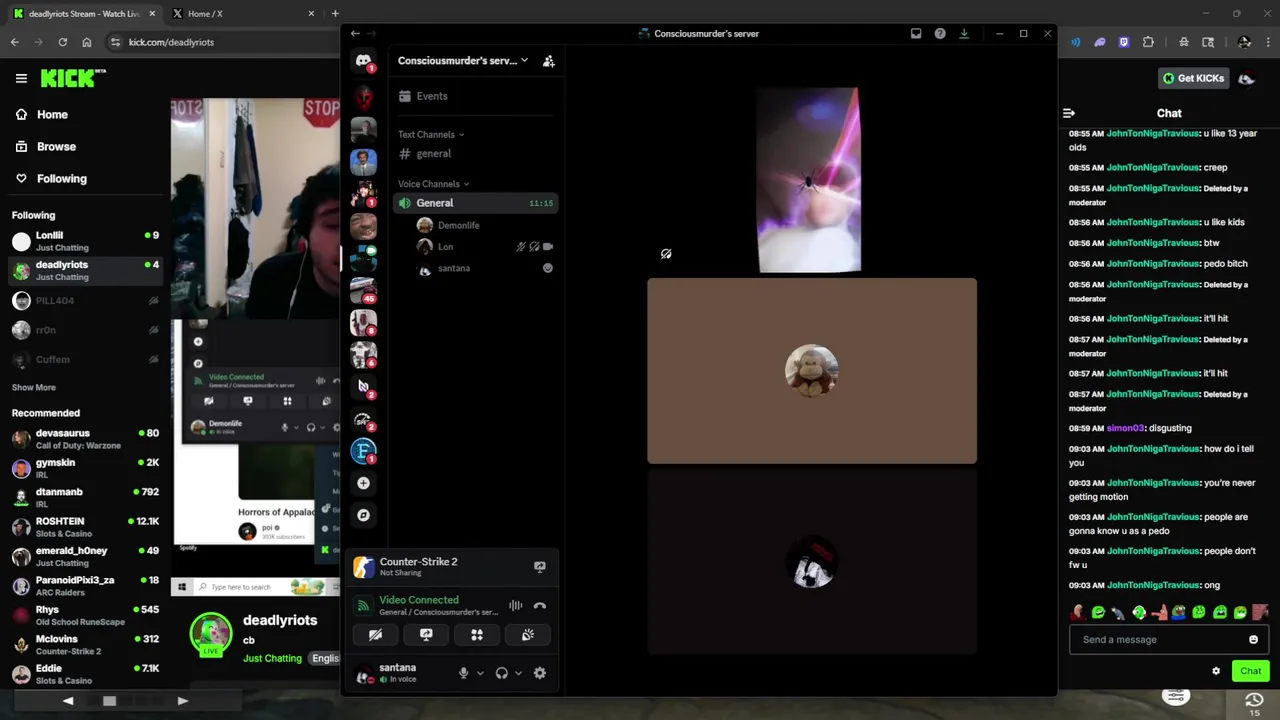The width and height of the screenshot is (1280, 720).
Task: Click Chrome extensions puzzle icon
Action: [1148, 42]
